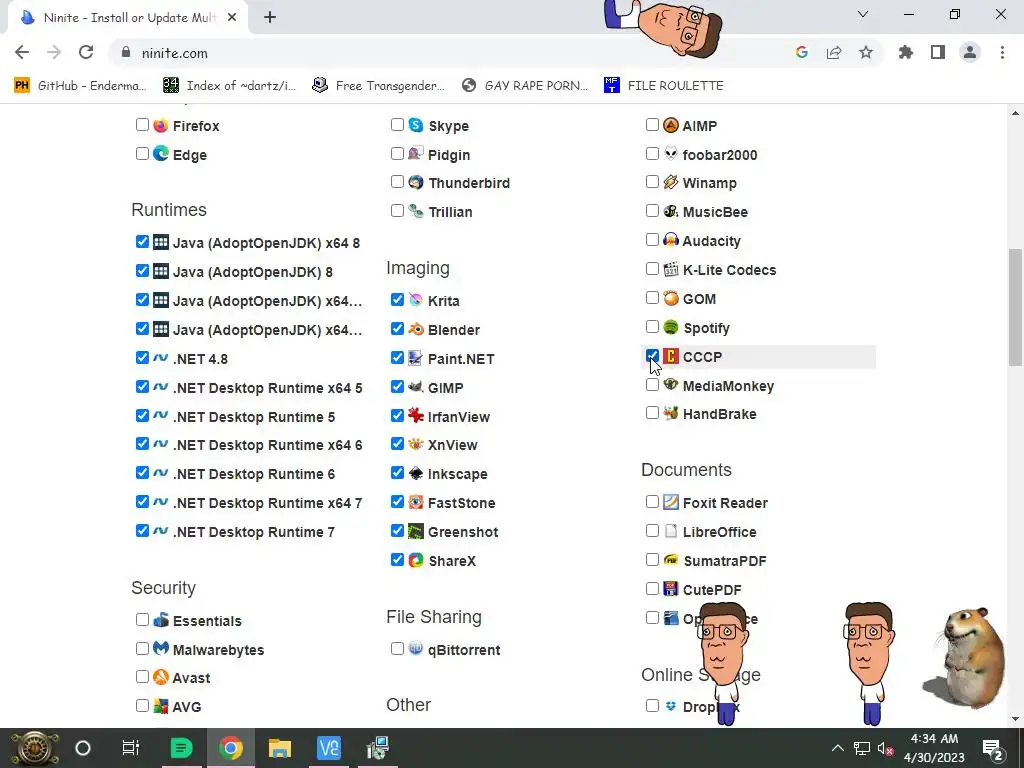Screen dimensions: 1024x768
Task: .NET Desktop Runtime x64 7 label
Action: (x=267, y=503)
